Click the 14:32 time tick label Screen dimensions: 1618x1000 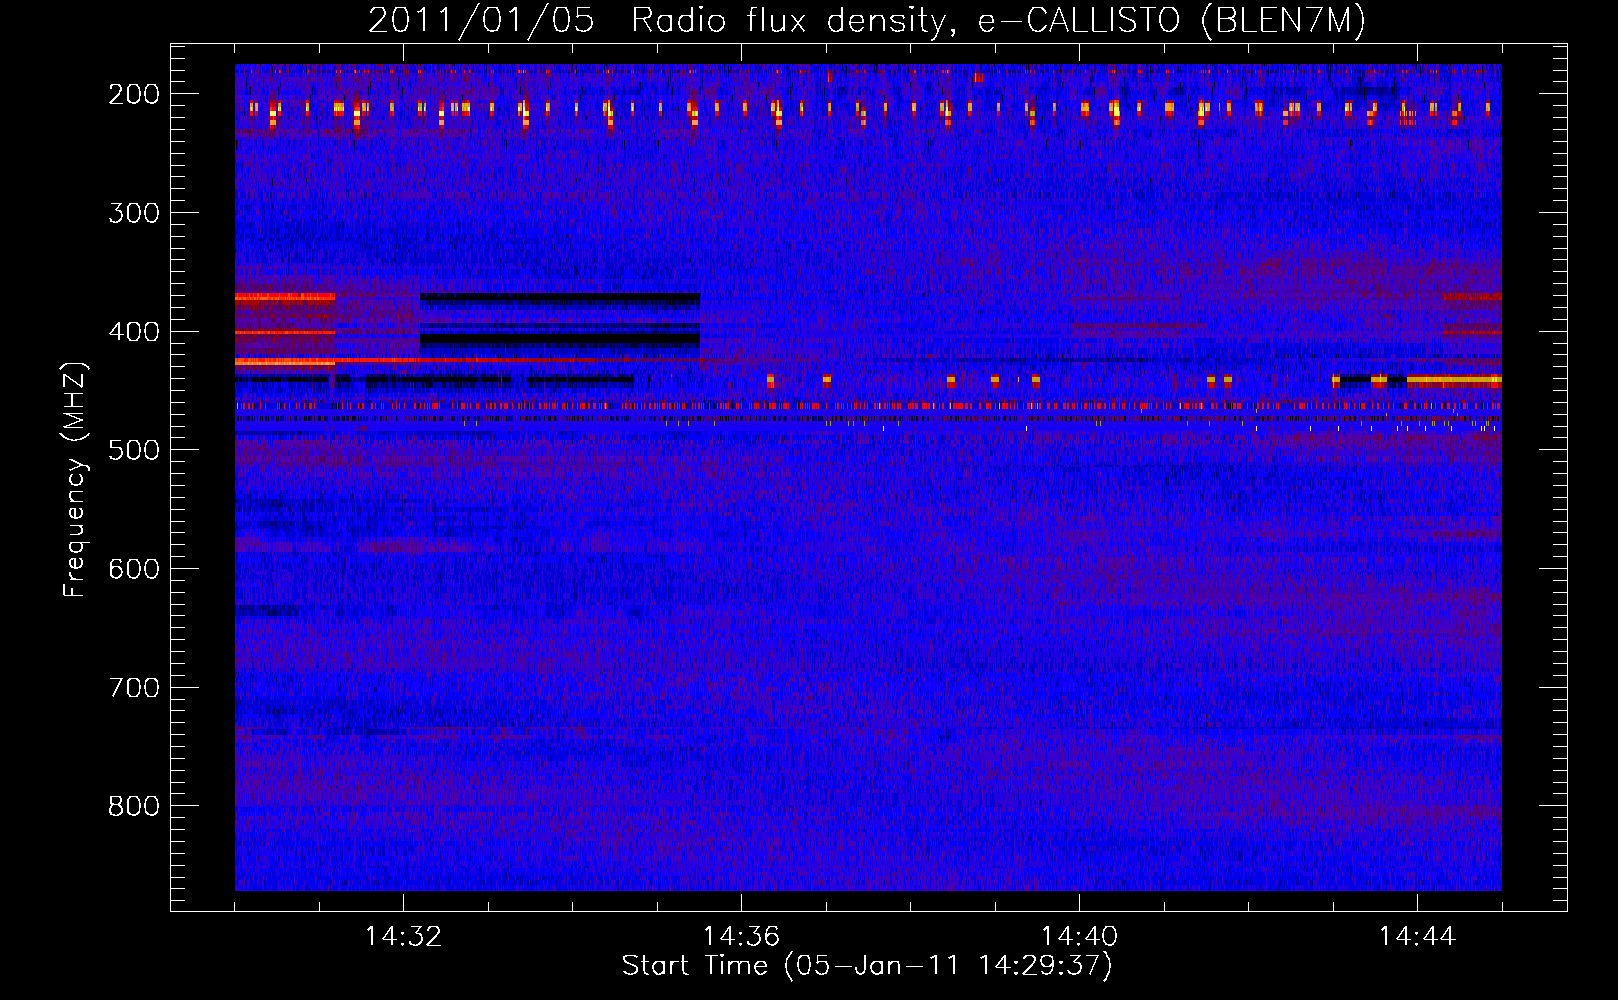coord(403,937)
